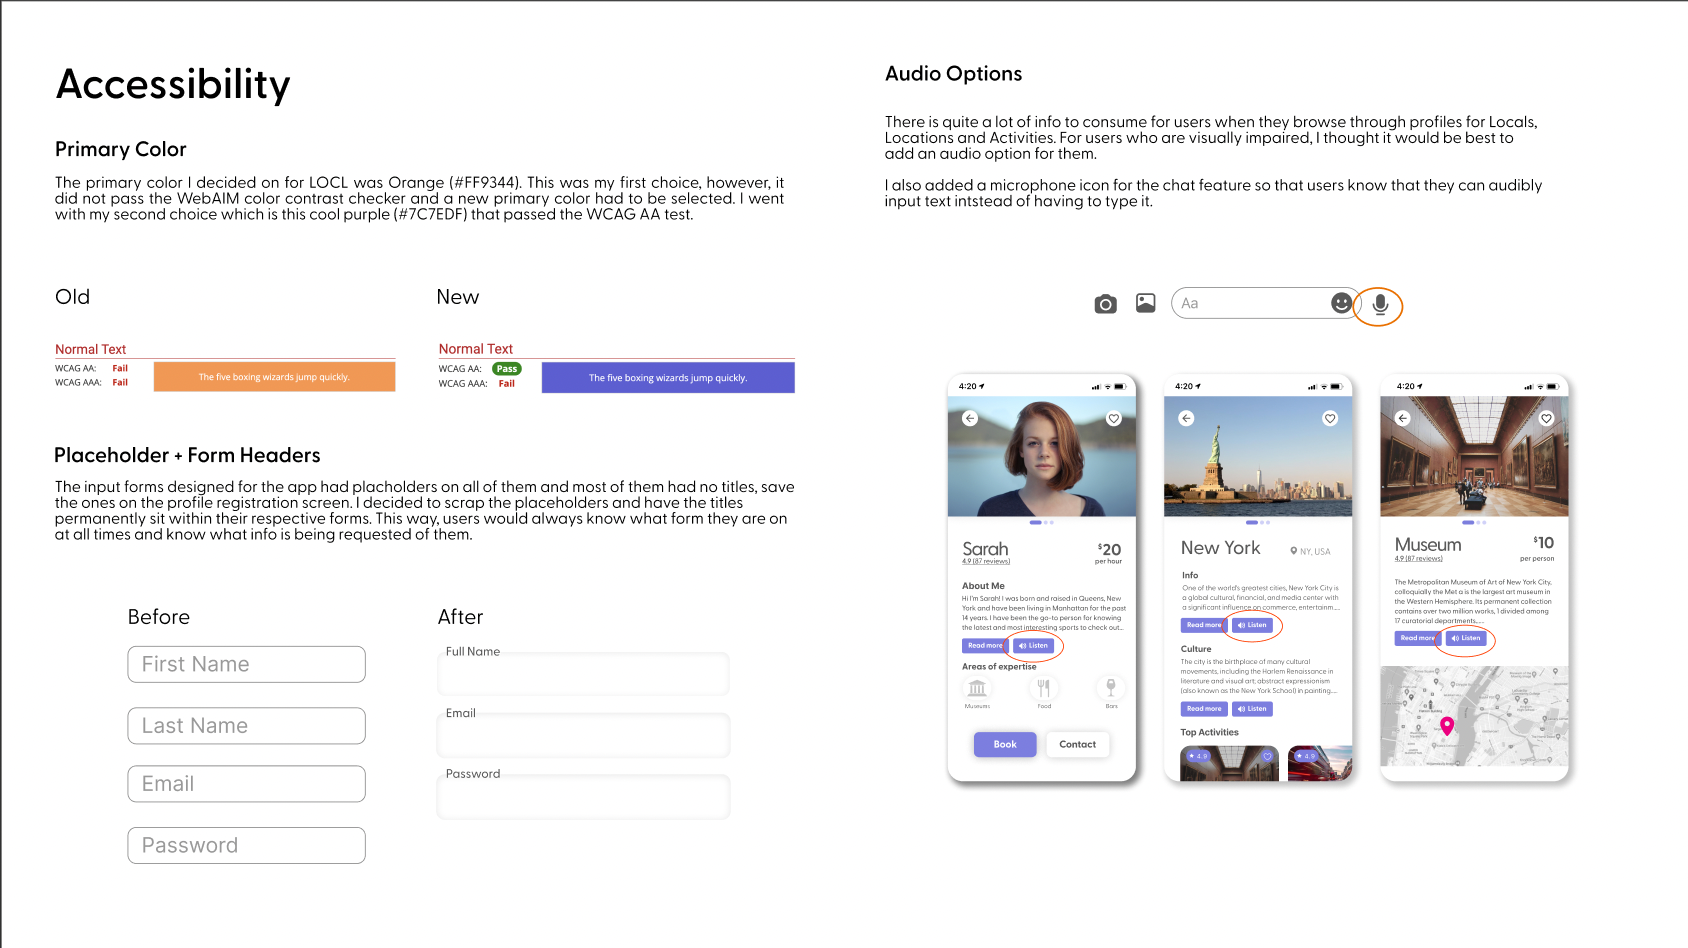Click Listen under the Culture section
Image resolution: width=1688 pixels, height=948 pixels.
pyautogui.click(x=1252, y=709)
